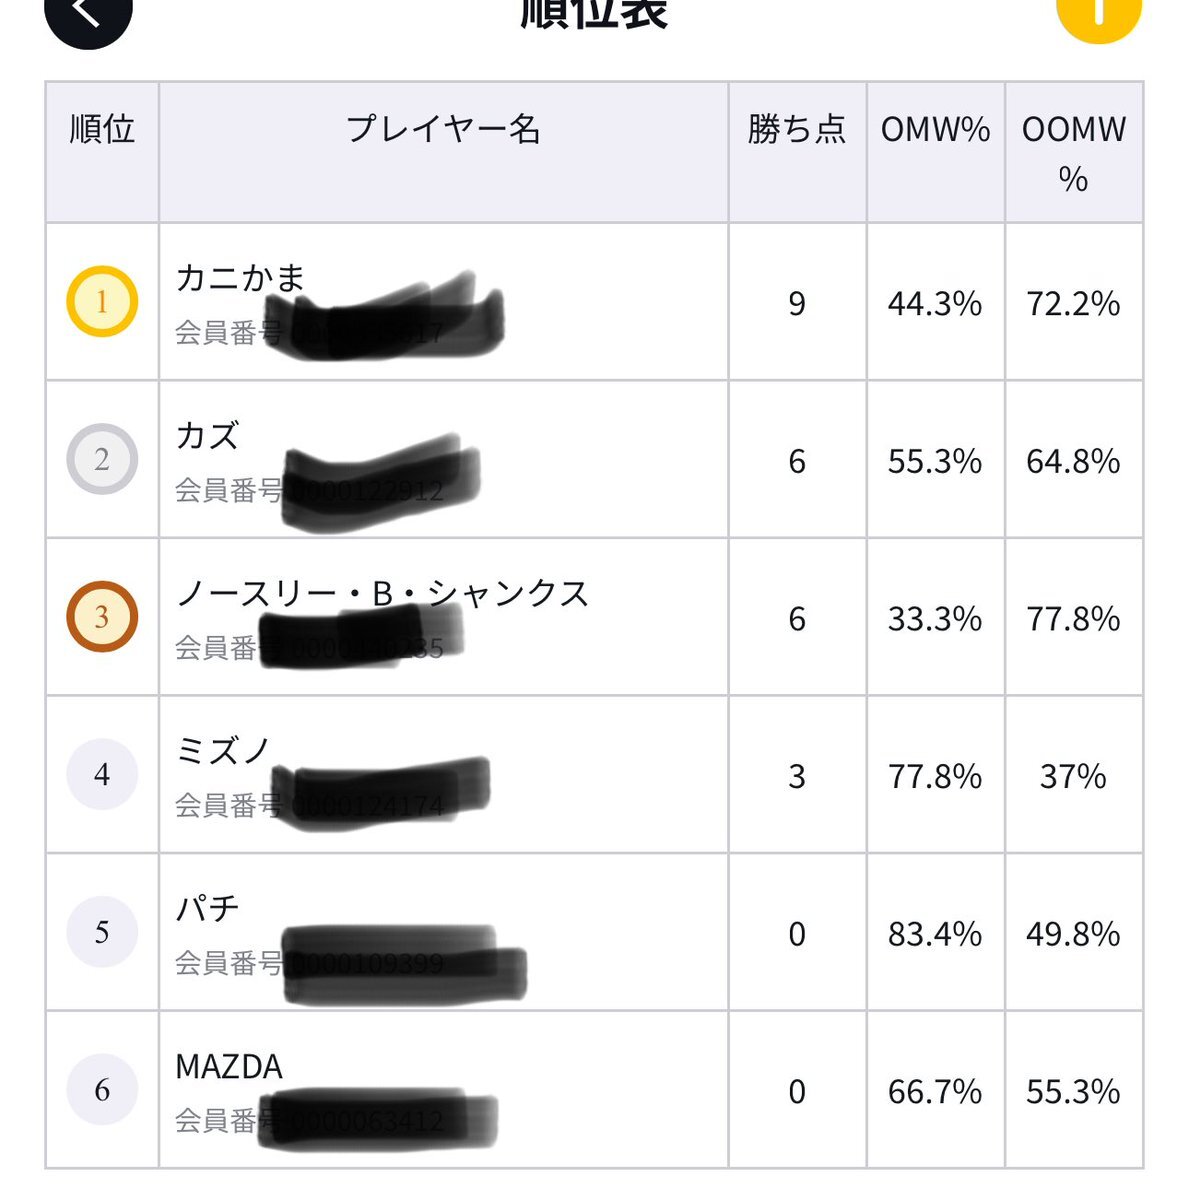Click the gold rank 1 medal
The width and height of the screenshot is (1189, 1200).
click(x=102, y=301)
